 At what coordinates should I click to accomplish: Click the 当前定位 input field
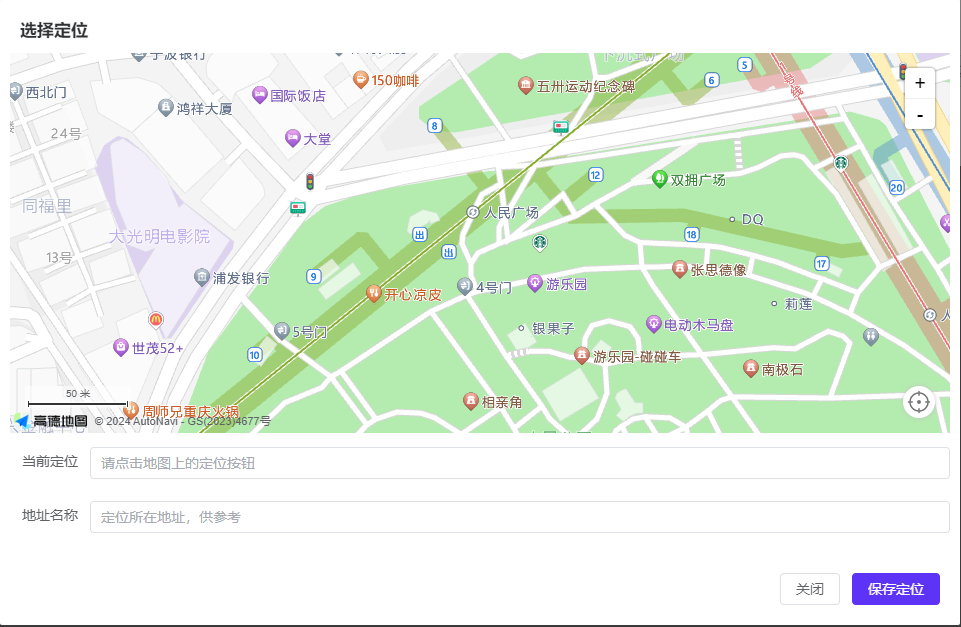point(519,463)
